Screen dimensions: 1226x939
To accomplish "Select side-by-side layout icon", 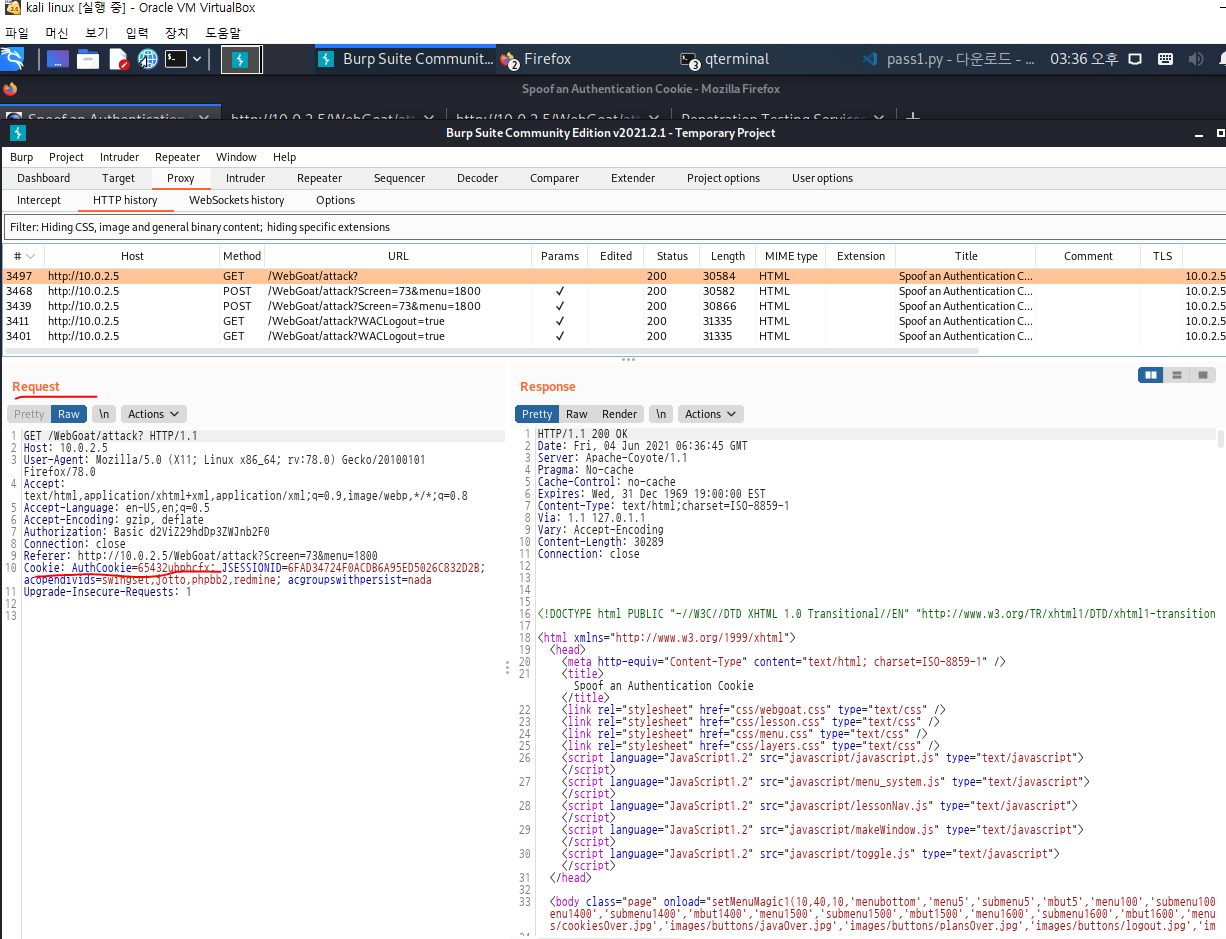I will coord(1151,375).
